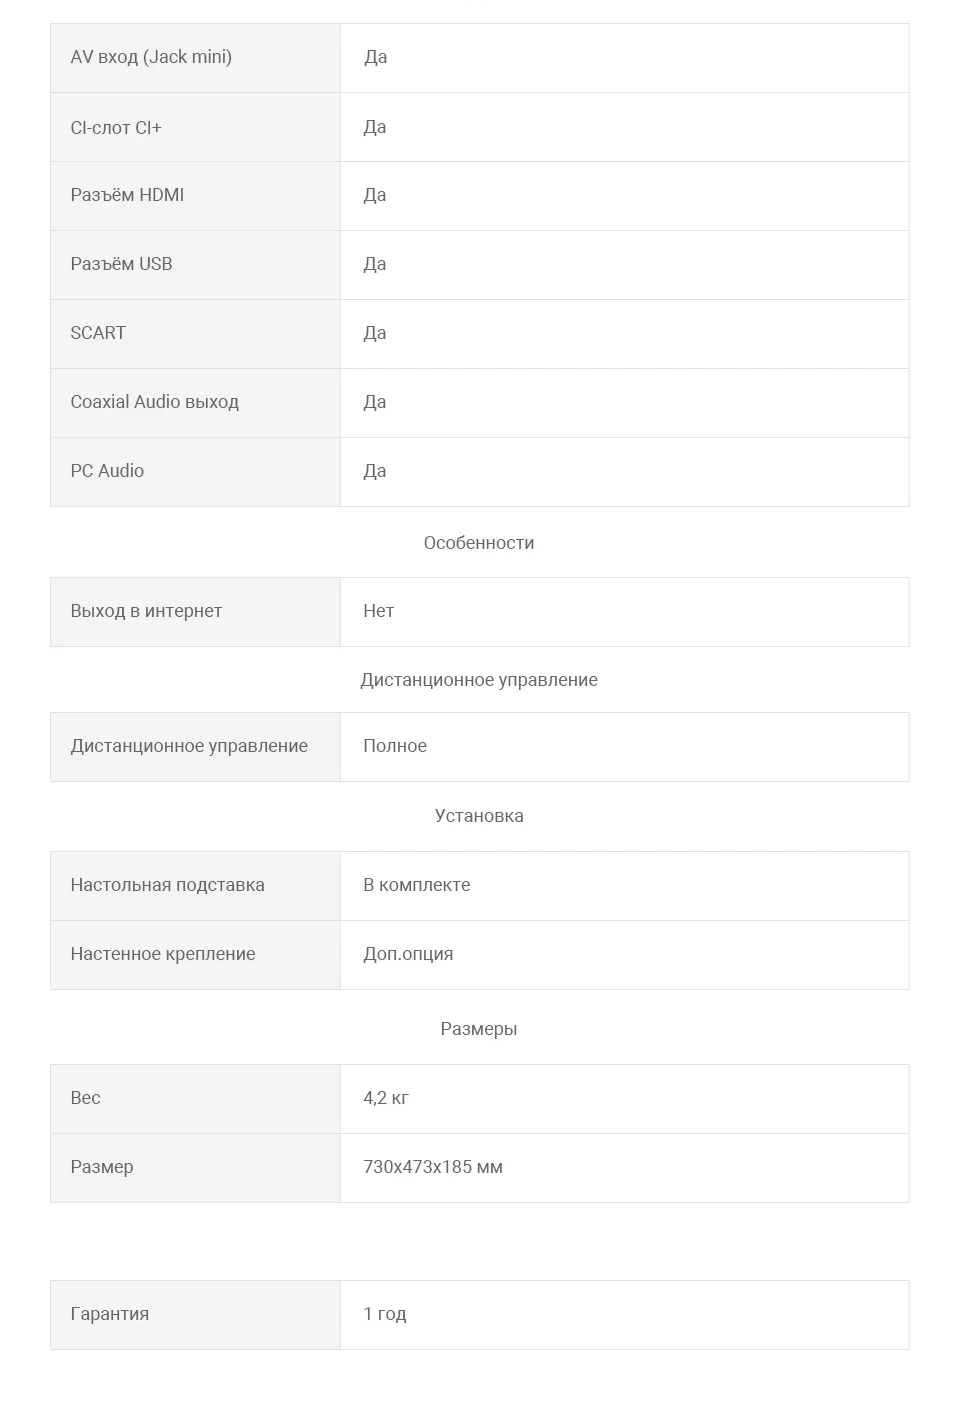Click the centered "Дистанционное управление" section heading
This screenshot has height=1407, width=960.
point(479,680)
